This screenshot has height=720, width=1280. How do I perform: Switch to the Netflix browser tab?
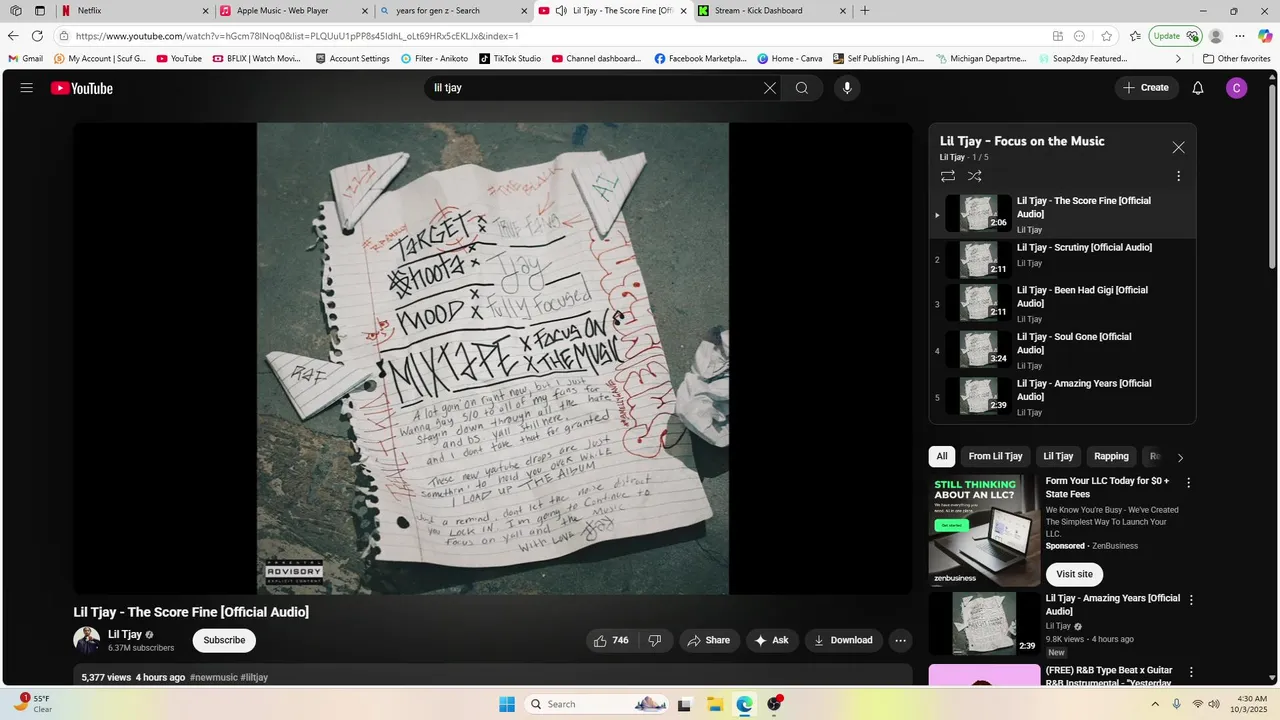tap(133, 11)
